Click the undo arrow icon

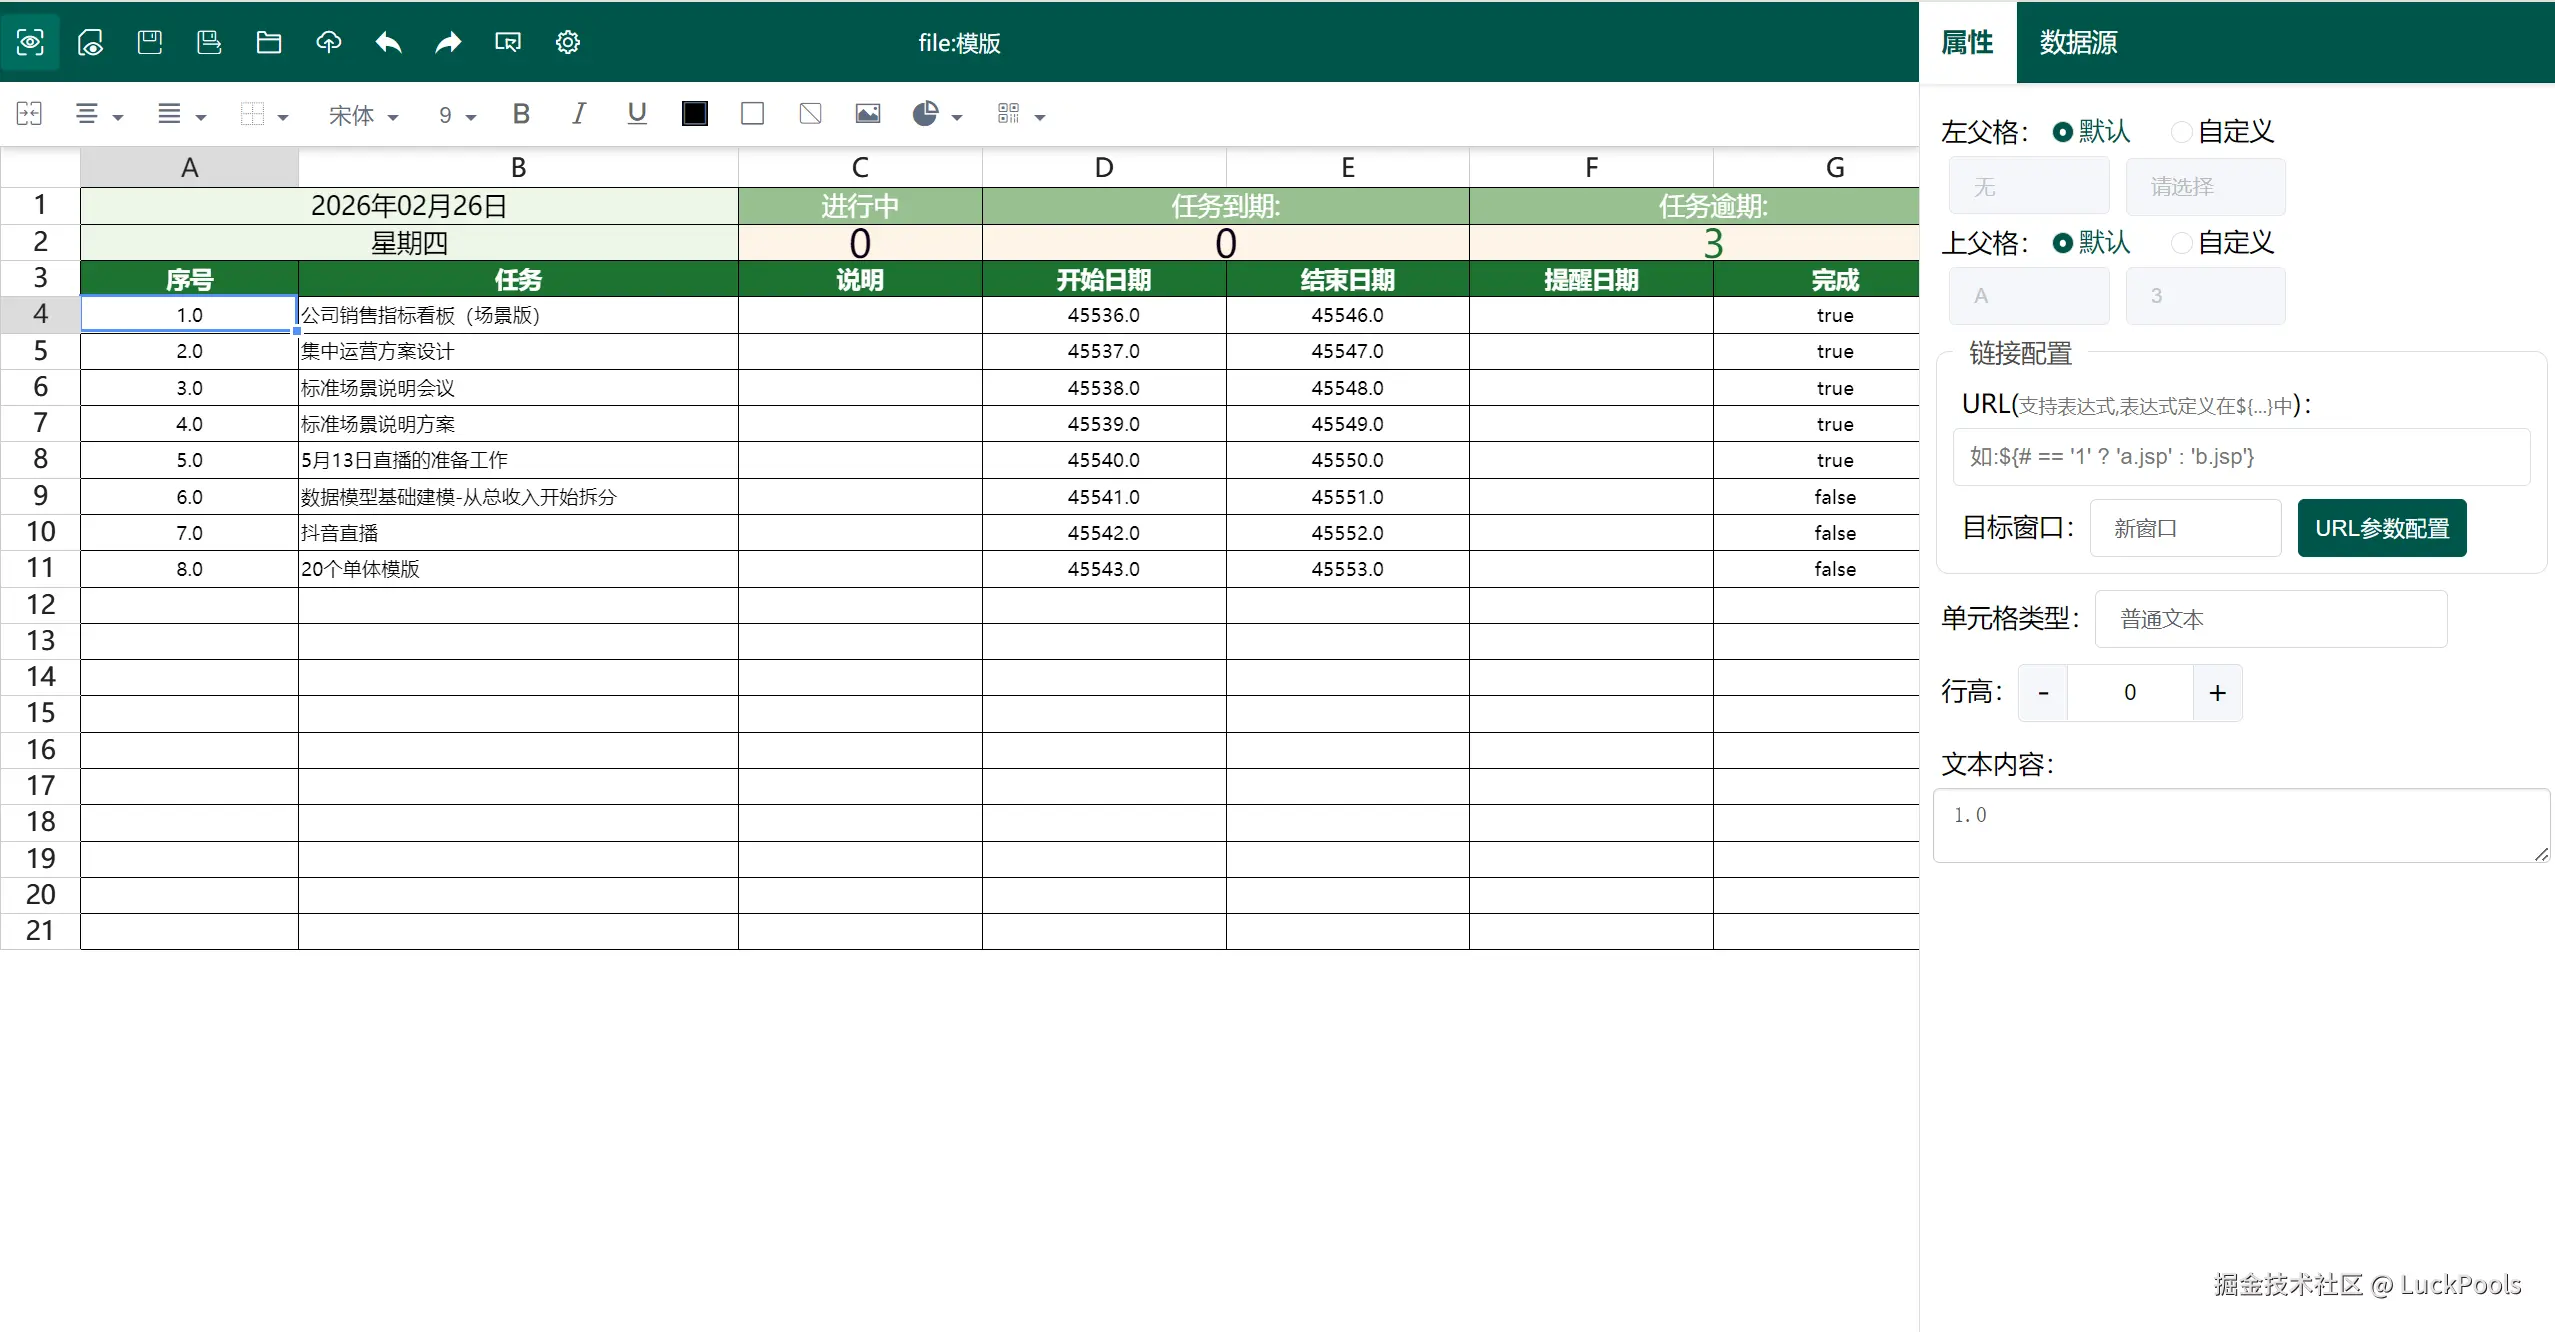tap(388, 42)
